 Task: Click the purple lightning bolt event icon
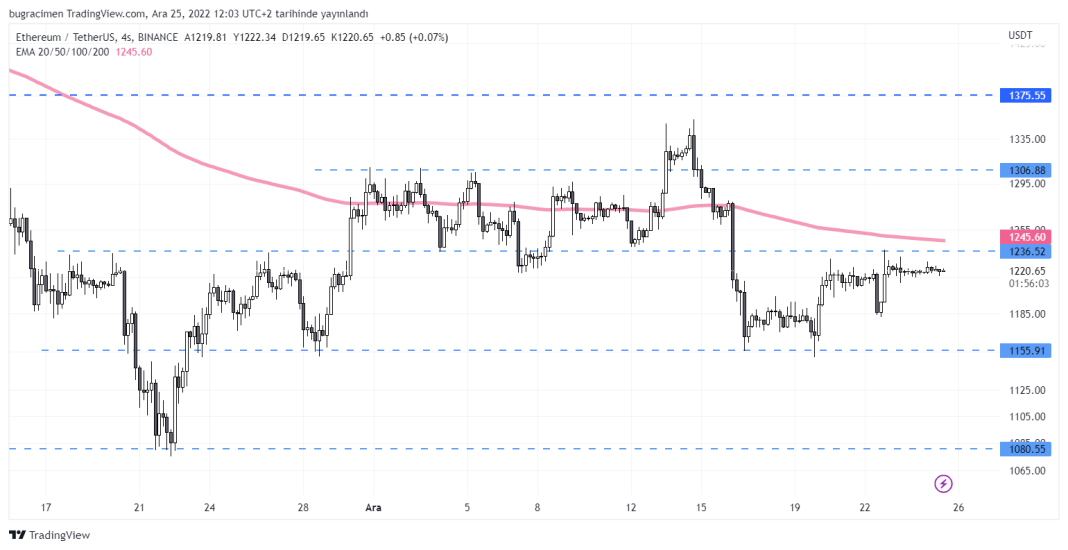(943, 484)
